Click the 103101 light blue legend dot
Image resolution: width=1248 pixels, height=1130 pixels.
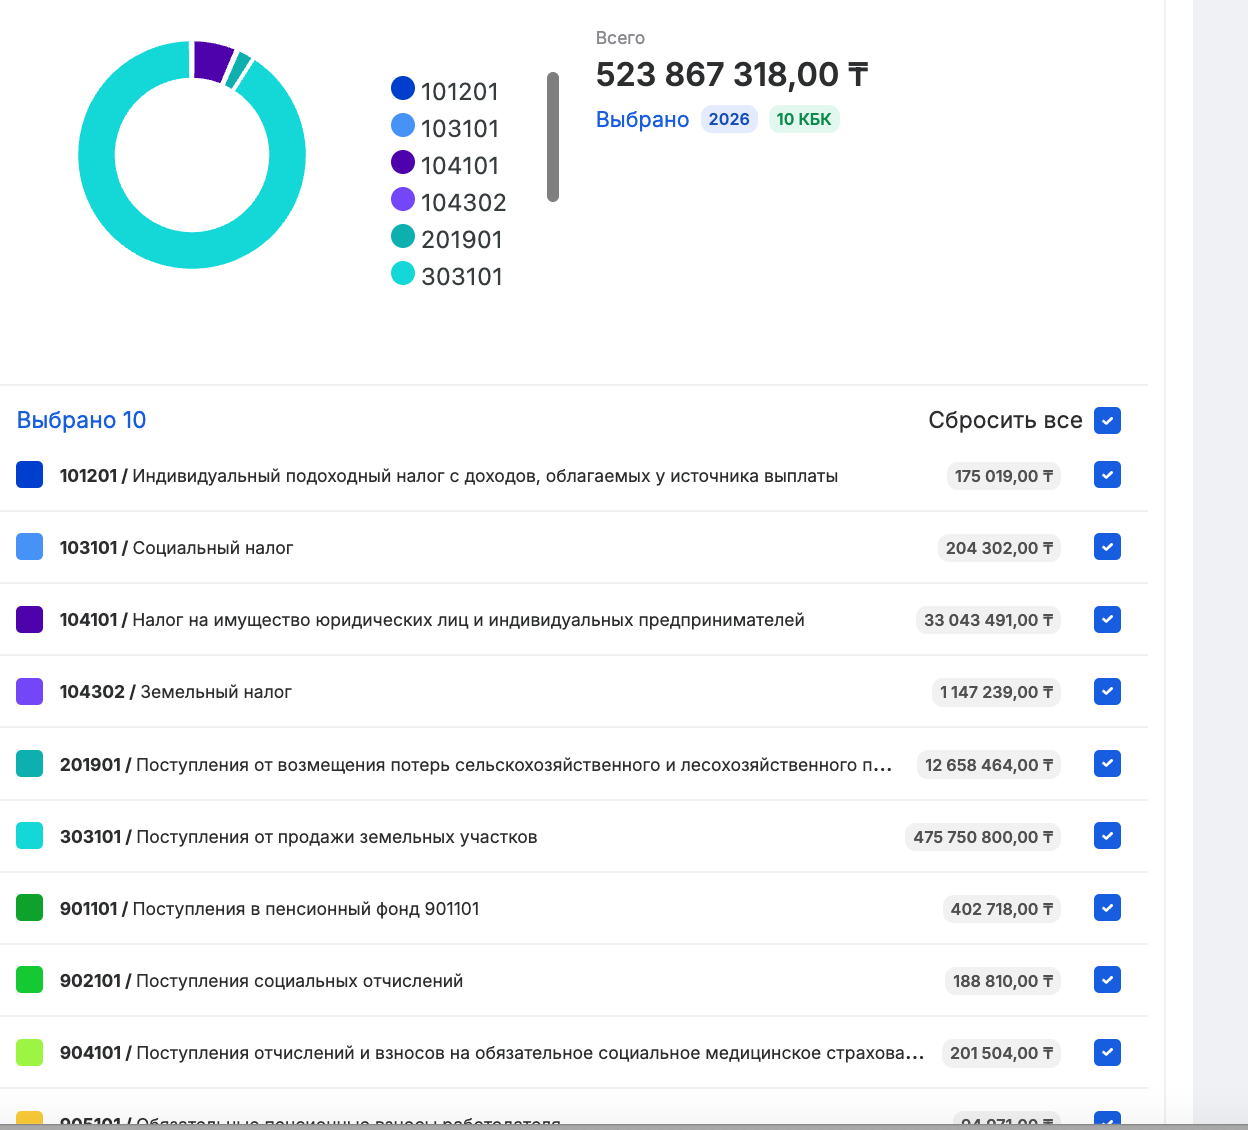point(403,126)
